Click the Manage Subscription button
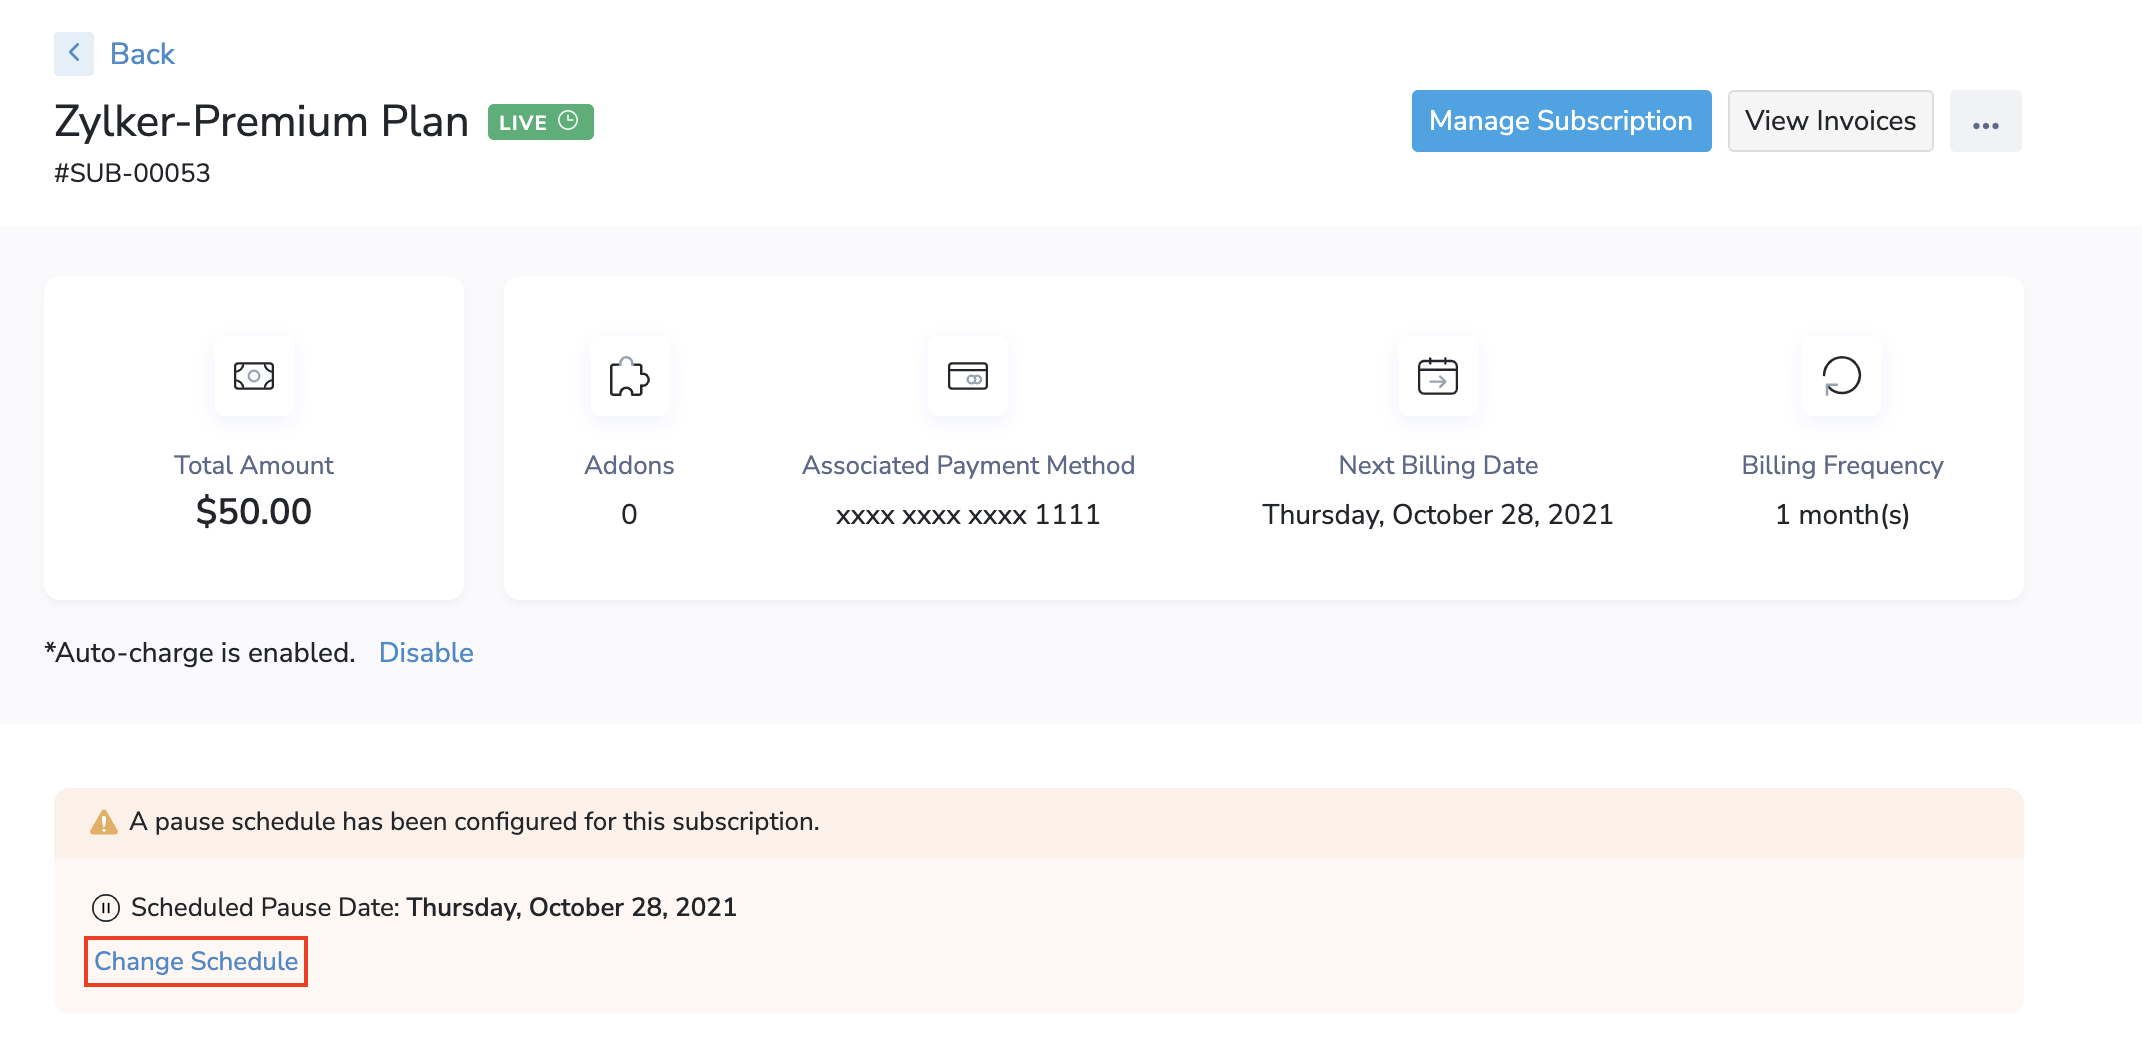 (x=1560, y=121)
